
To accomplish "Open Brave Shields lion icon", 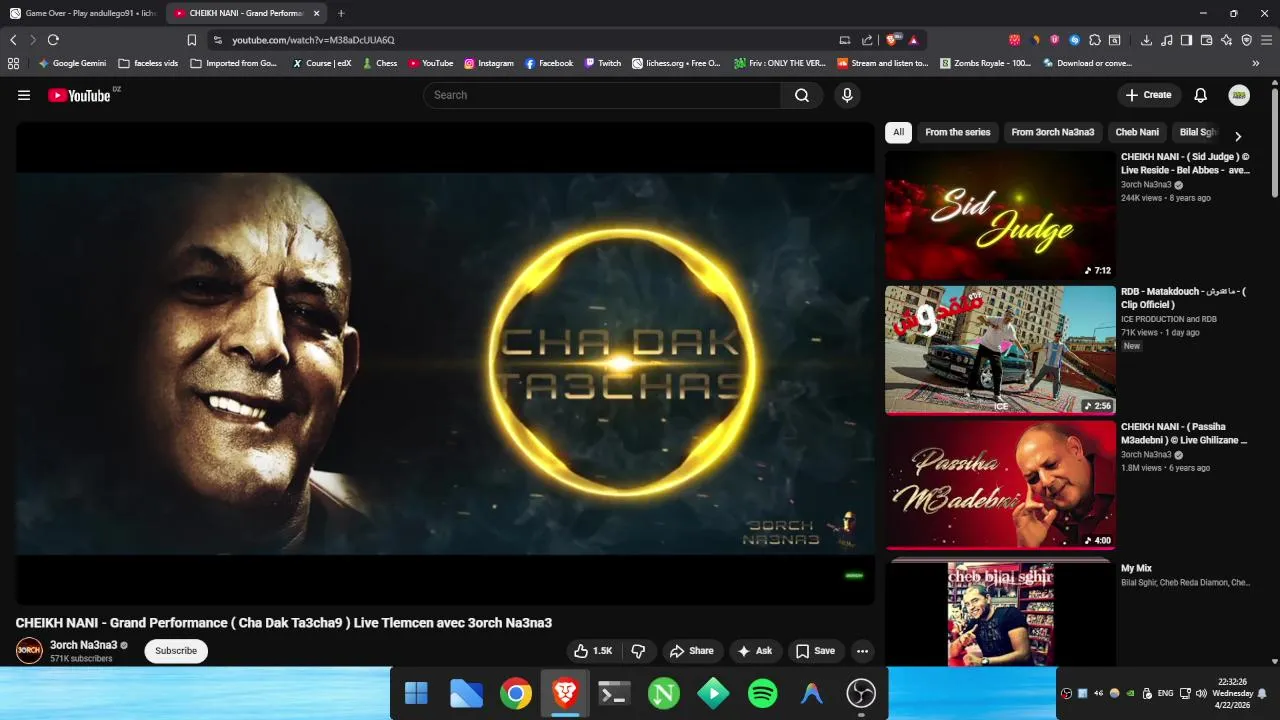I will pos(893,40).
